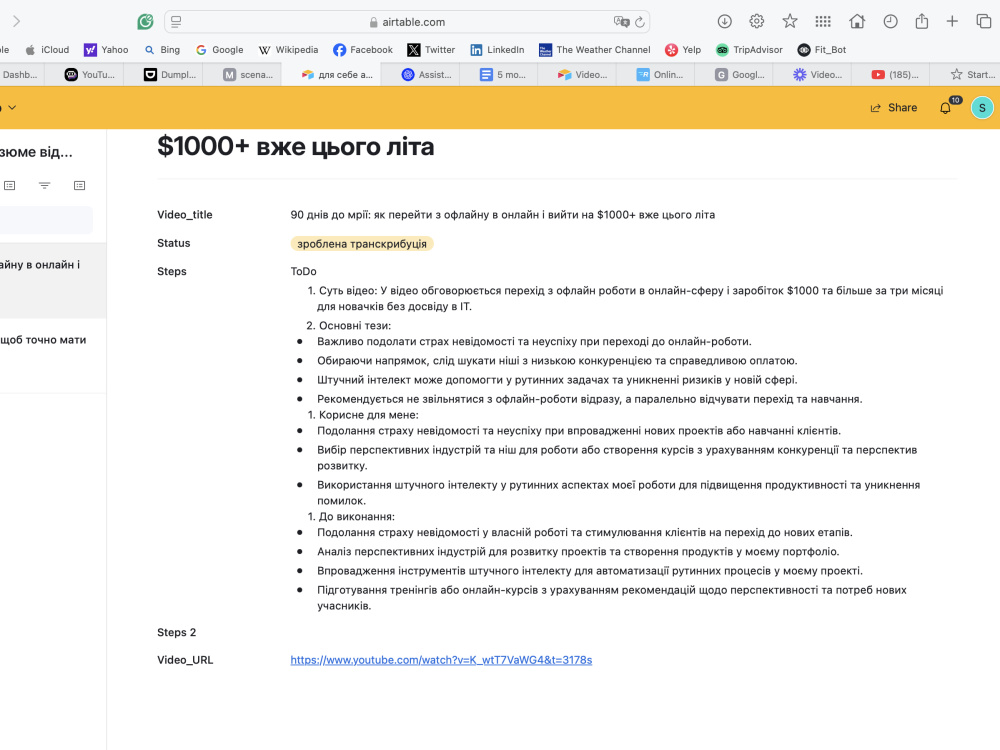The height and width of the screenshot is (750, 1000).
Task: Click the Grammarly extension icon
Action: [x=145, y=22]
